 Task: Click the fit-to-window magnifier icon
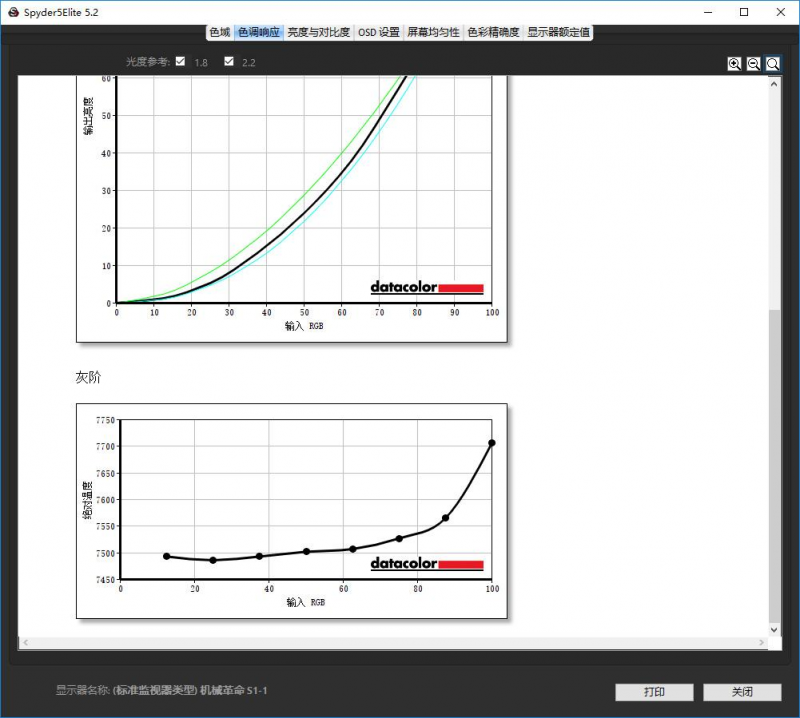[773, 63]
